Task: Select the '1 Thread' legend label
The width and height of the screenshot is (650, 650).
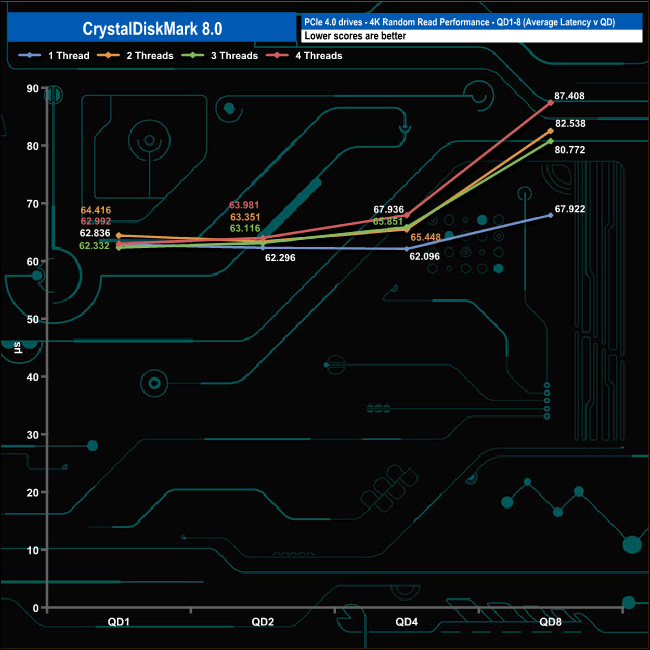Action: [x=69, y=56]
